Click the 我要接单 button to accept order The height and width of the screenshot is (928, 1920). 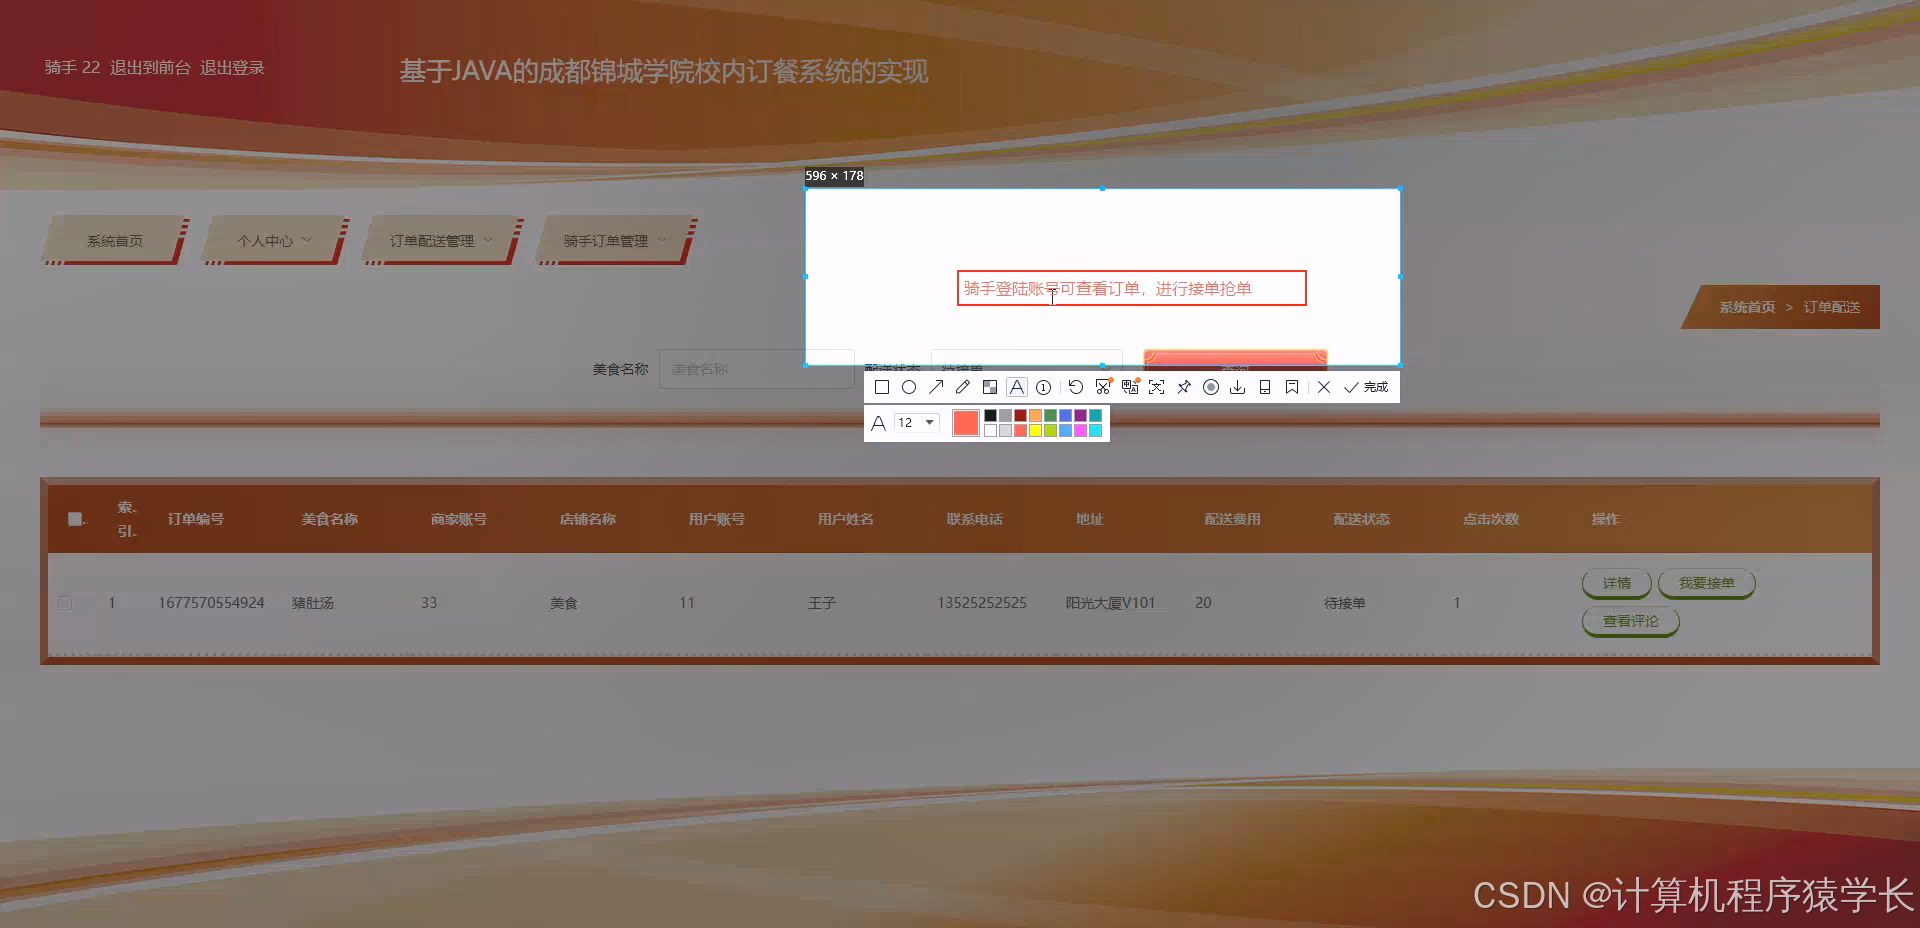click(1706, 583)
